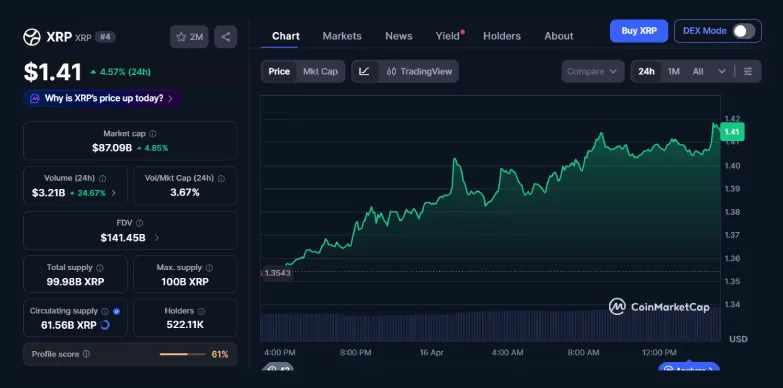This screenshot has width=783, height=388.
Task: Click Volume (24h) info icon
Action: coord(102,178)
